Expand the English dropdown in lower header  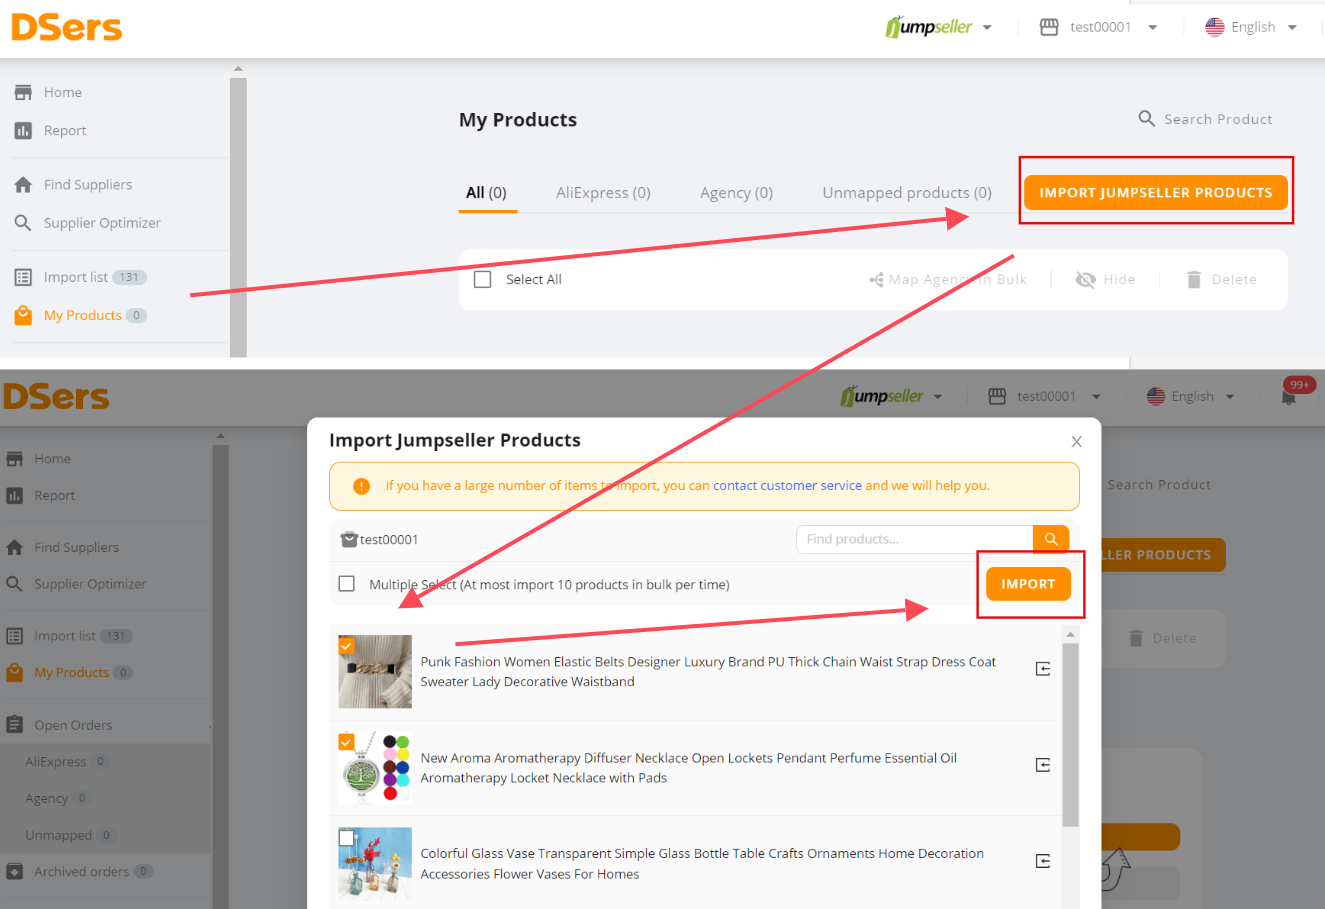1230,397
